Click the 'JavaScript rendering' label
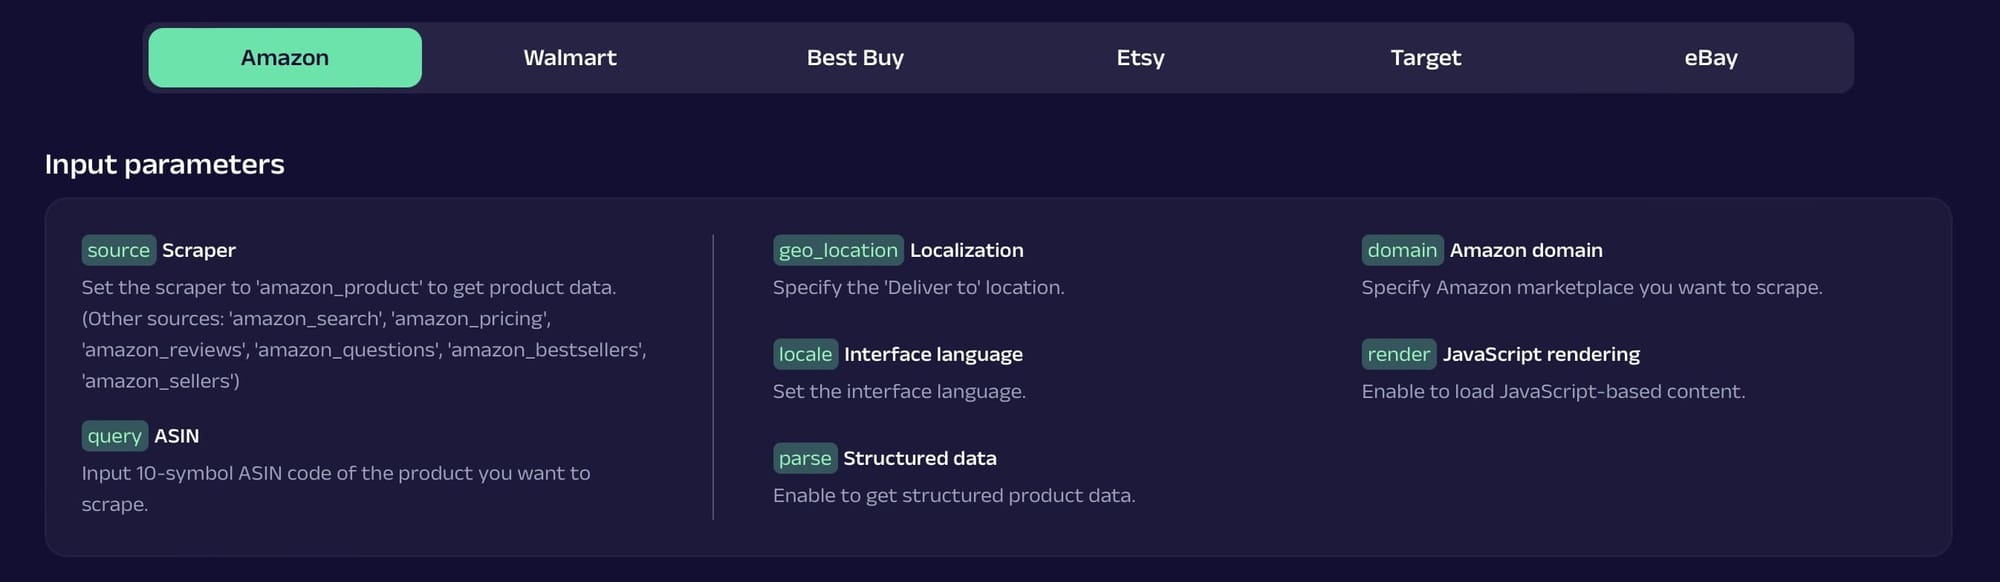Image resolution: width=2000 pixels, height=582 pixels. 1541,354
